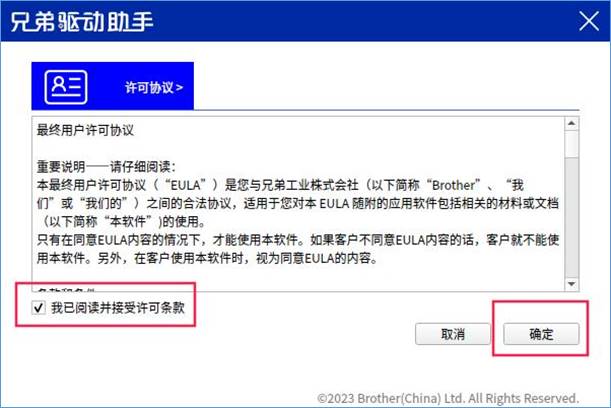Untick the 我已阅读并接受许可条款 checkbox
The image size is (611, 408).
(38, 308)
